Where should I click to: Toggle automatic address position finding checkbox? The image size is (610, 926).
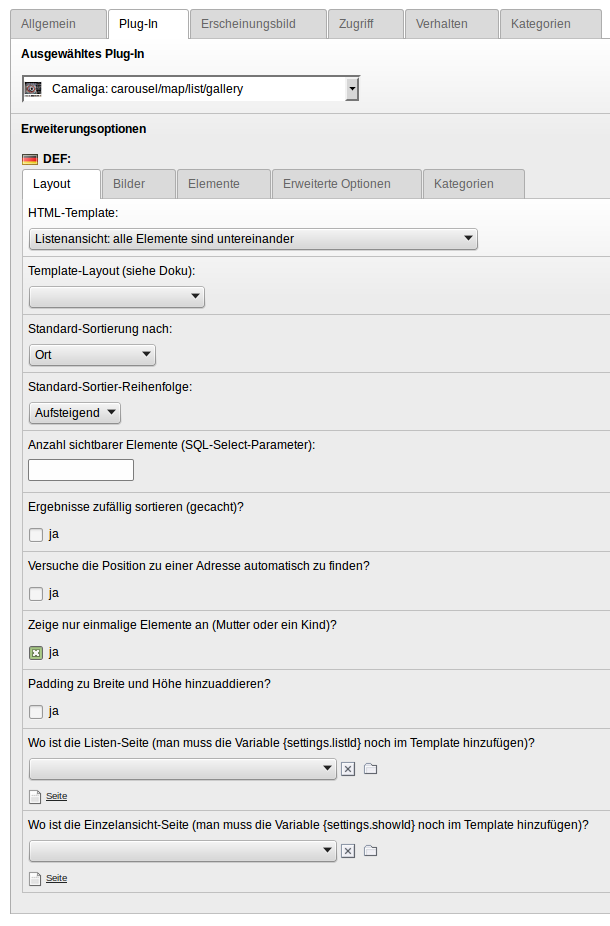click(x=36, y=593)
